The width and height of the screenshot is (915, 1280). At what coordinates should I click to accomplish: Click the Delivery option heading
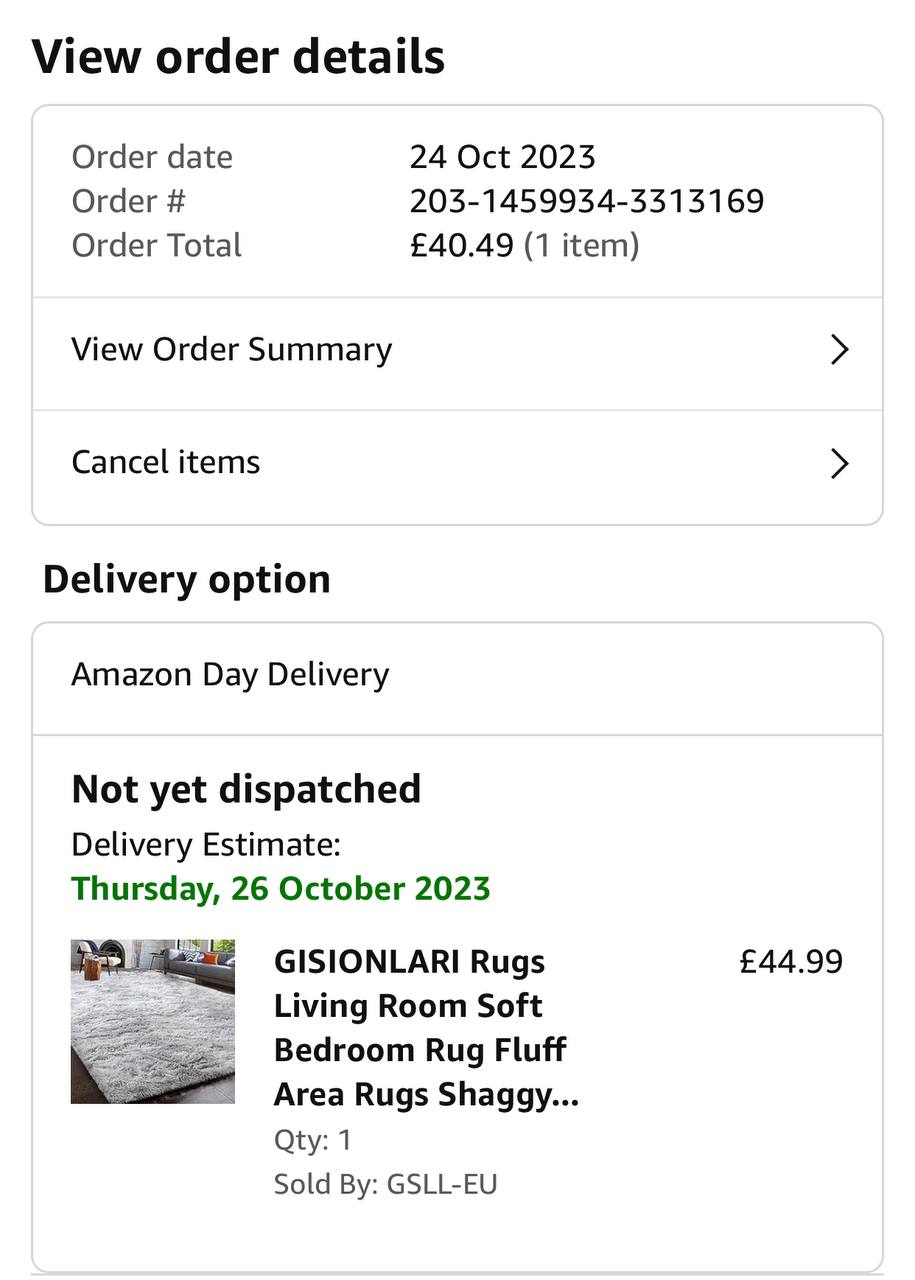(186, 579)
